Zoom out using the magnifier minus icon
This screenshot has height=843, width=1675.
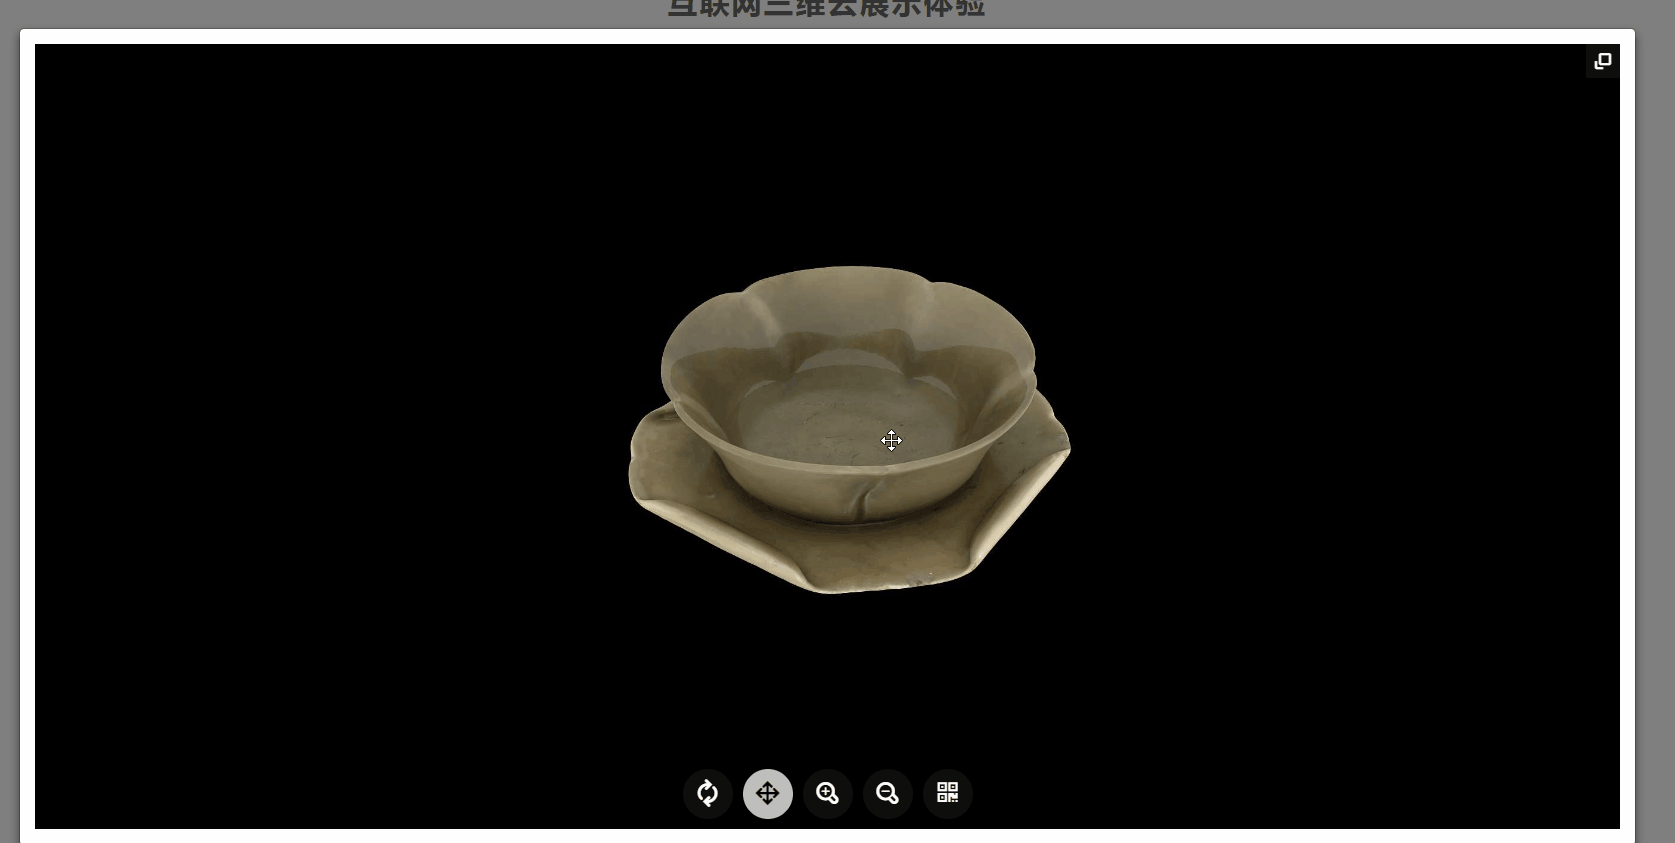[x=888, y=793]
